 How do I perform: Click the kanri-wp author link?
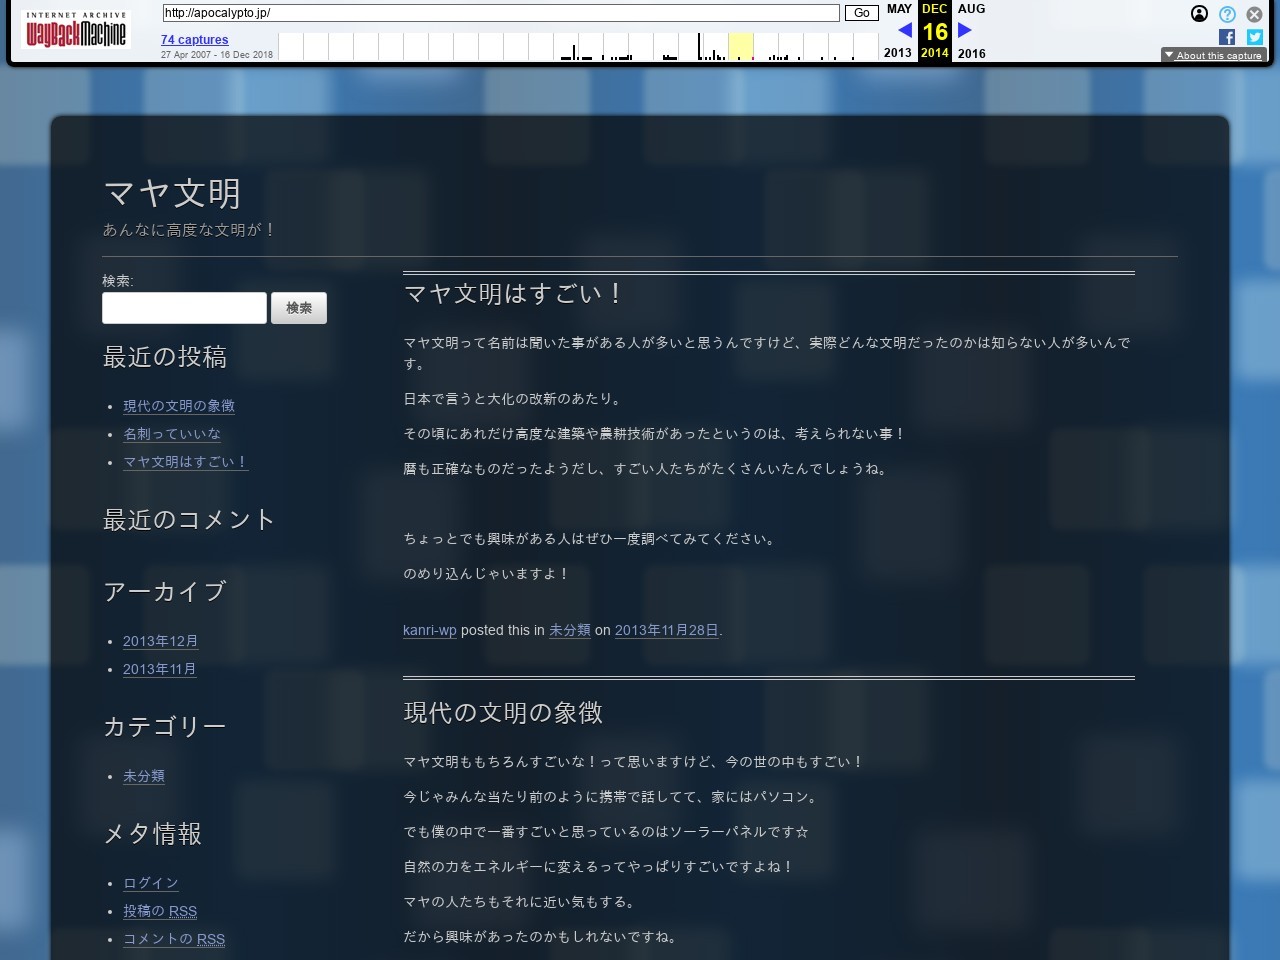pos(429,630)
